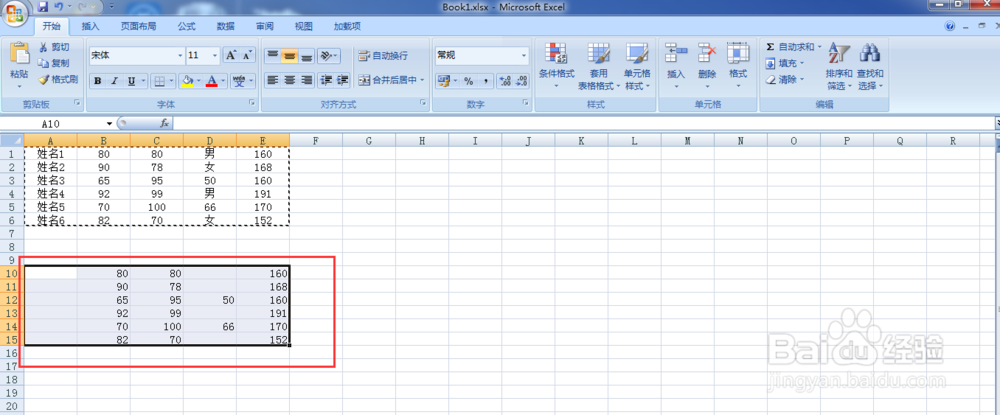Toggle top vertical alignment
This screenshot has height=415, width=1000.
click(x=272, y=55)
